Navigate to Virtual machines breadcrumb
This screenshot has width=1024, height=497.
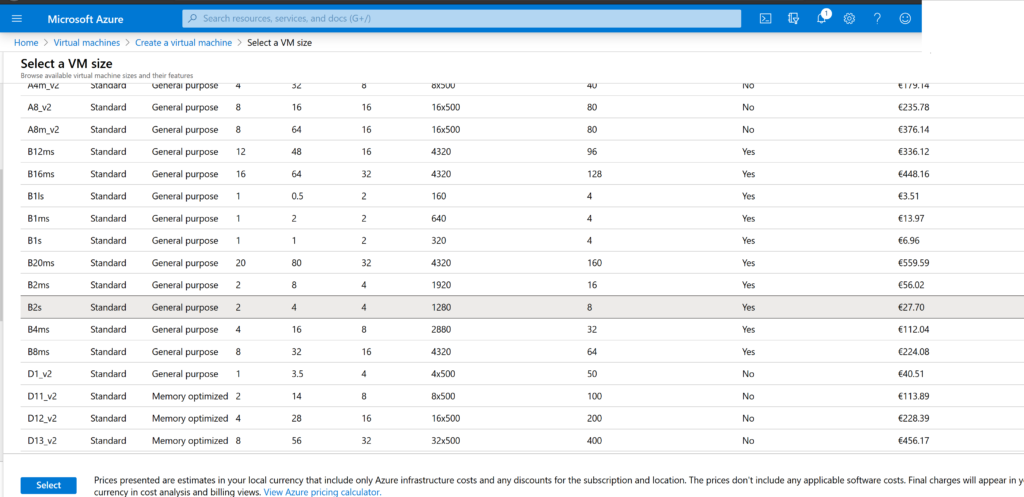click(85, 43)
